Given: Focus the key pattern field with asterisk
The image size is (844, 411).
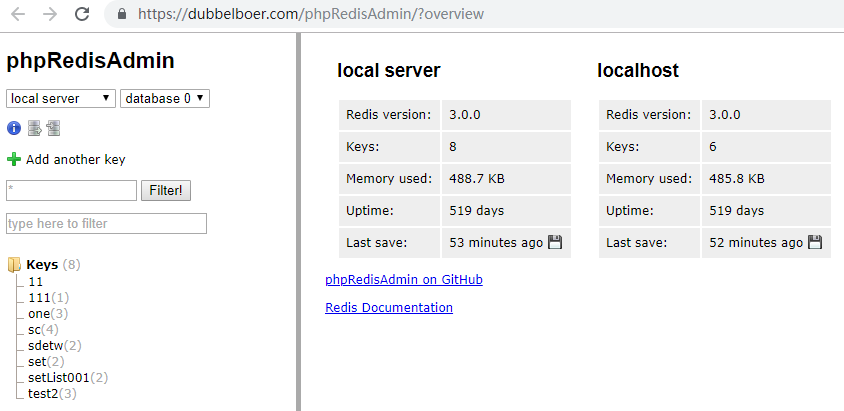Looking at the screenshot, I should tap(71, 190).
